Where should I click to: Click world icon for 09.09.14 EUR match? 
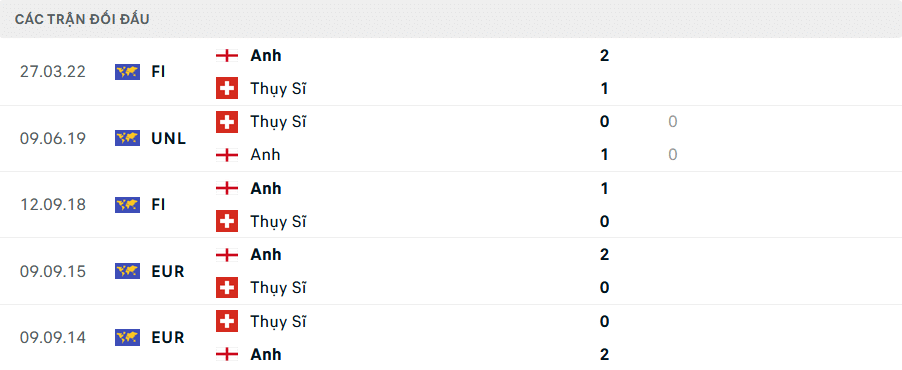coord(127,337)
